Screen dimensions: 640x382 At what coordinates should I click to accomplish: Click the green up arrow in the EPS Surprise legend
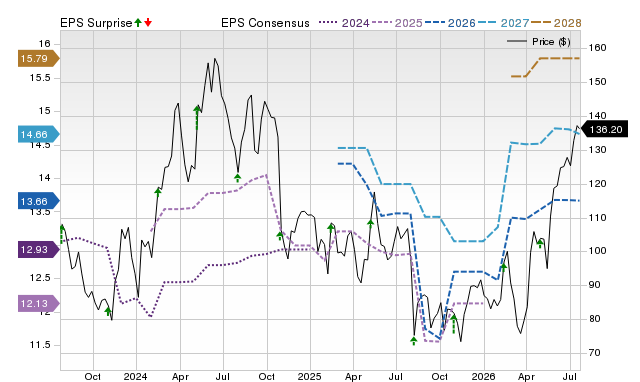click(138, 23)
